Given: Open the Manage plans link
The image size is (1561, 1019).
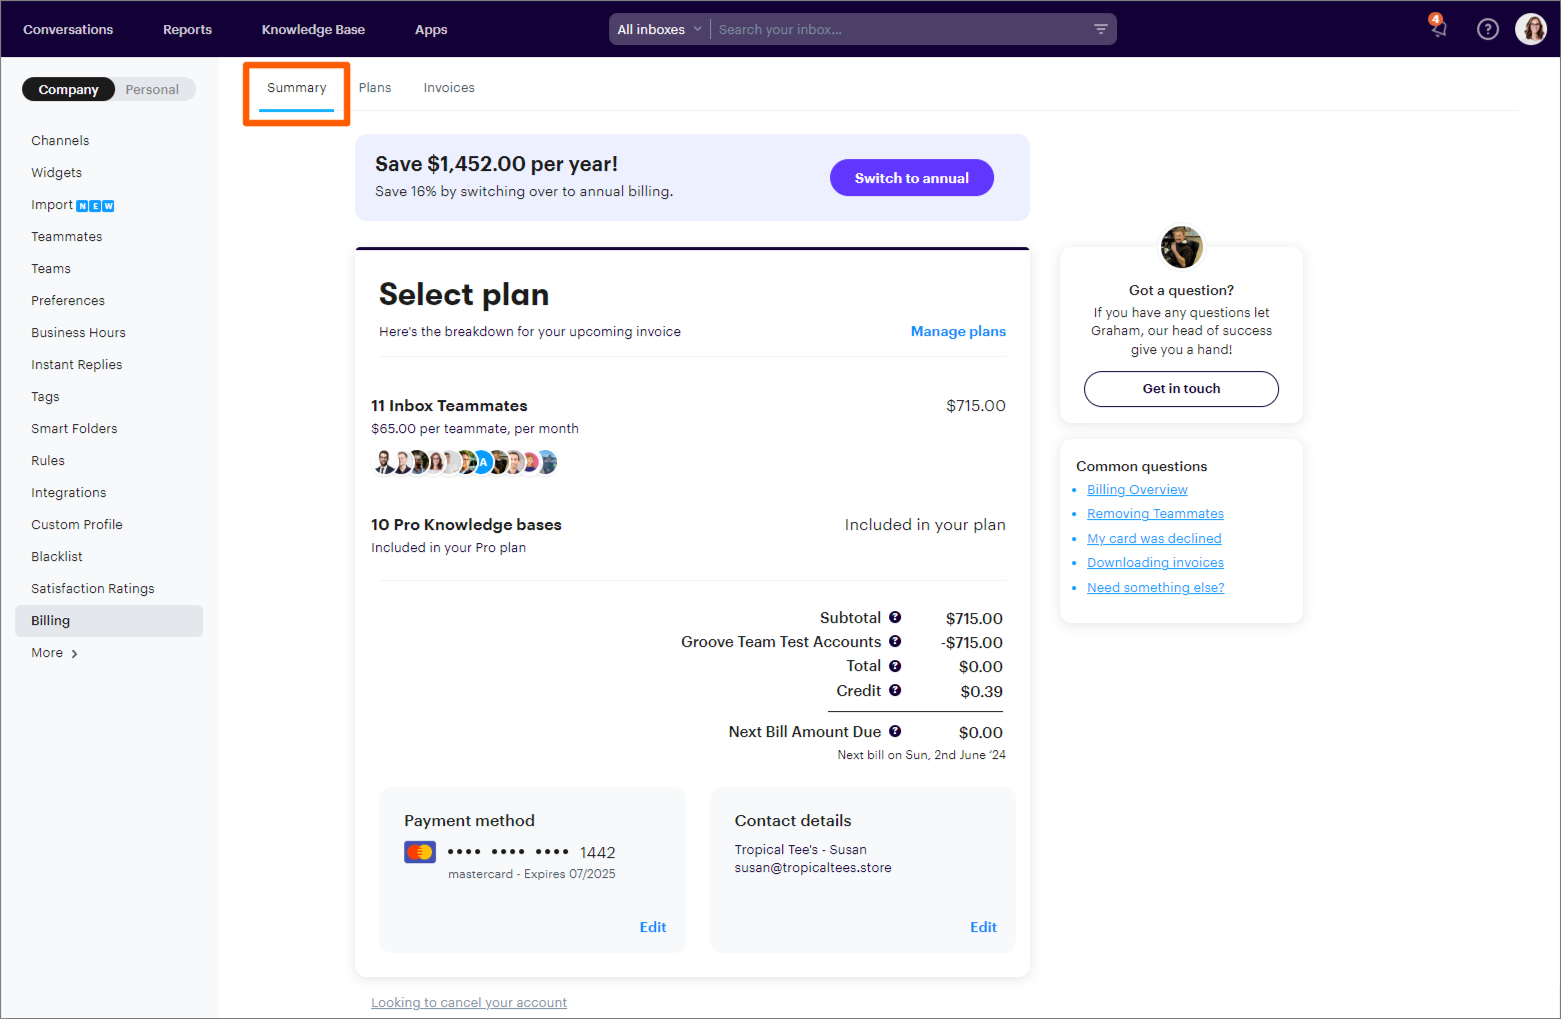Looking at the screenshot, I should click(958, 331).
